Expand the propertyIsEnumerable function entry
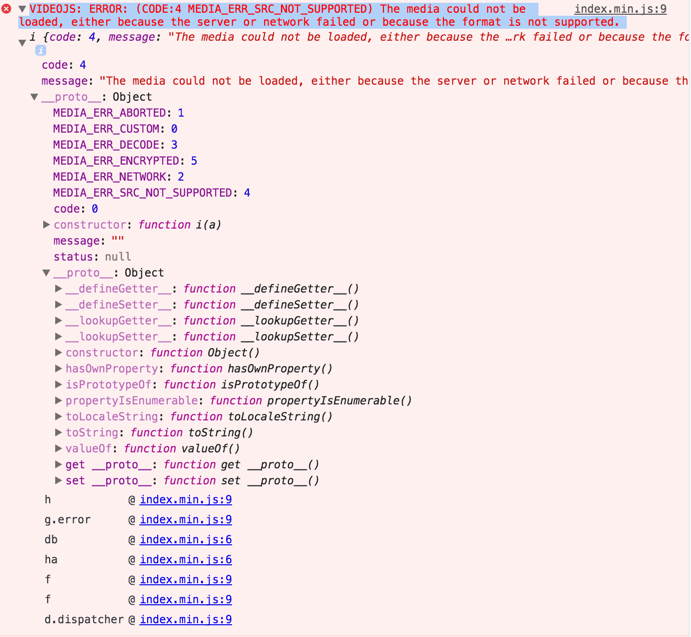Screen dimensions: 691x637 coord(58,400)
